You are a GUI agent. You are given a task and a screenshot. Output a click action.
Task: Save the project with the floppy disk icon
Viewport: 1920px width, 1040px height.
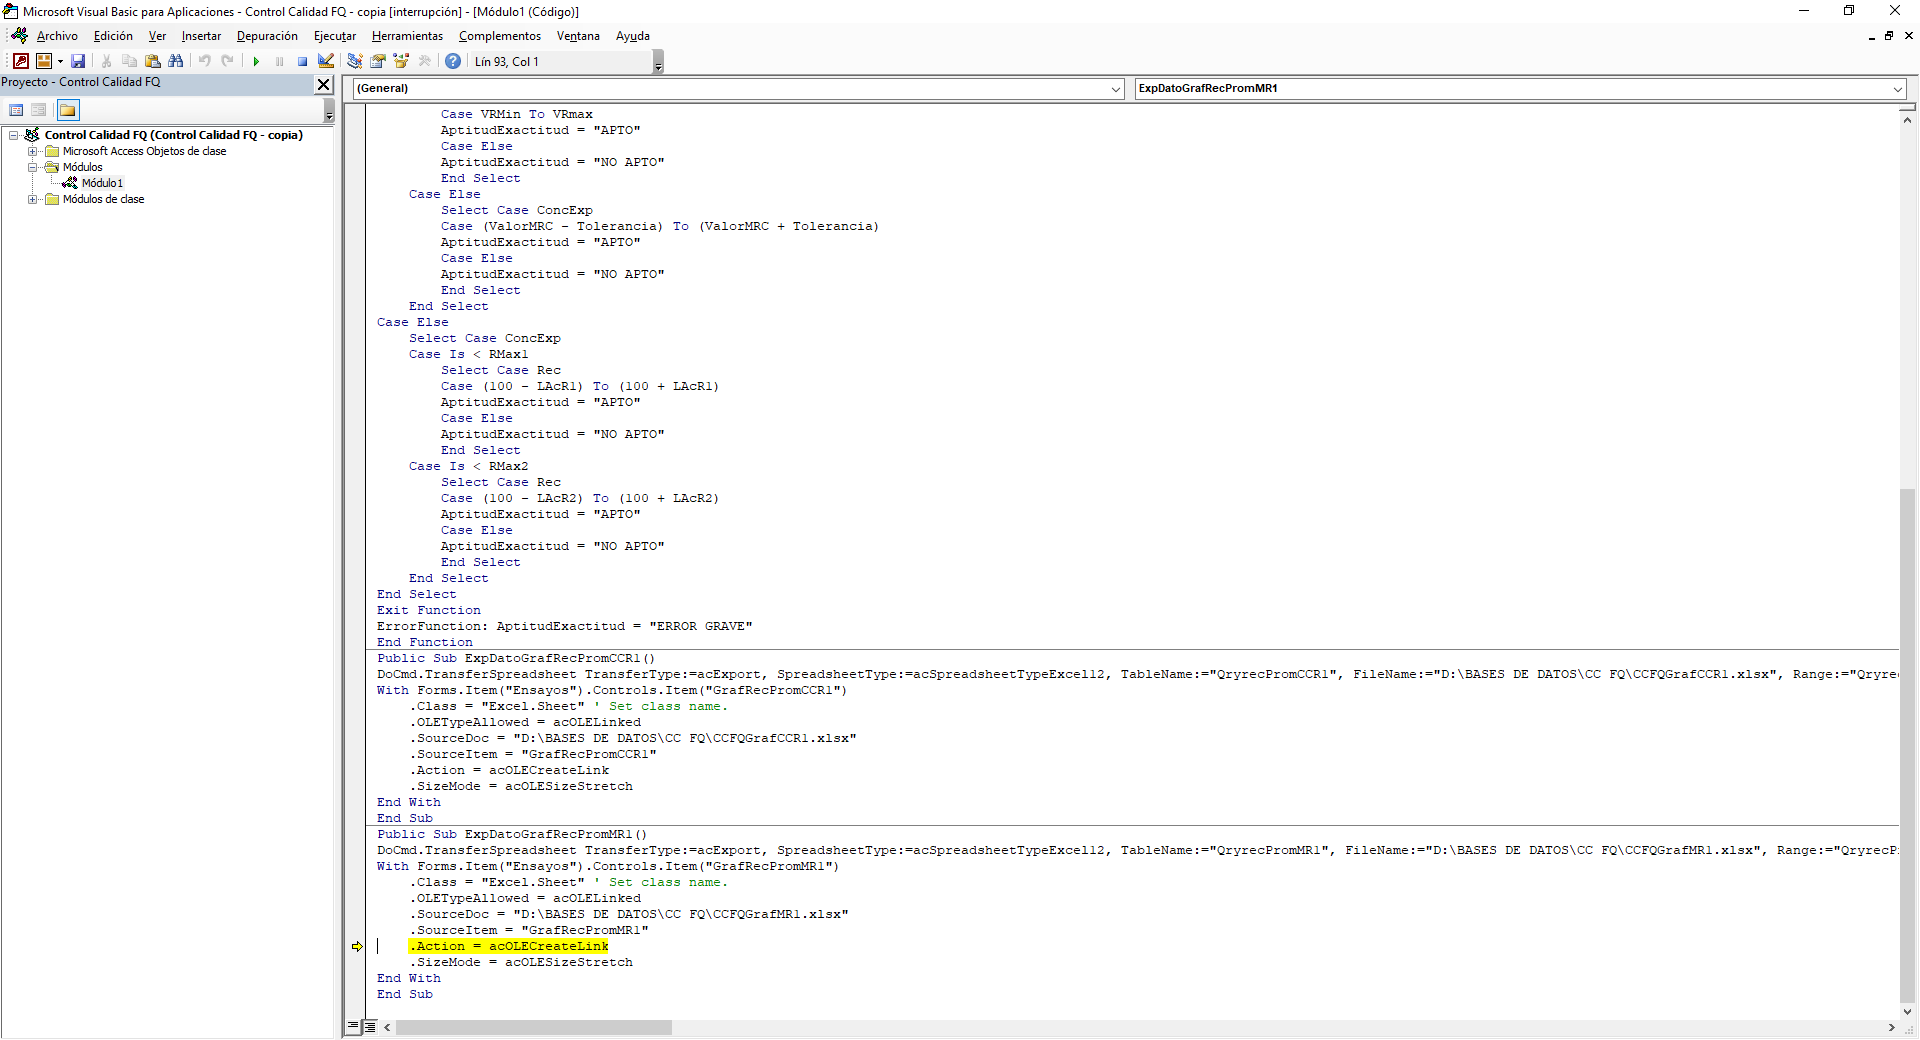(x=78, y=61)
